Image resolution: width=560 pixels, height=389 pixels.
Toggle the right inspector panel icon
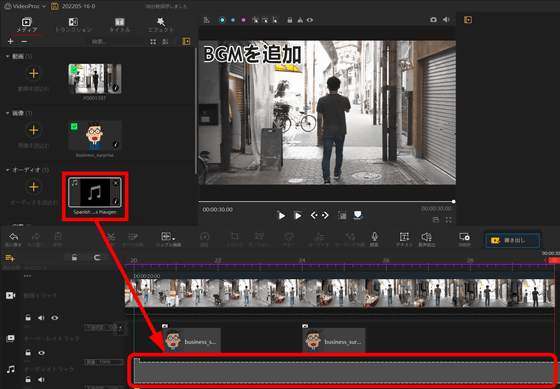point(468,20)
